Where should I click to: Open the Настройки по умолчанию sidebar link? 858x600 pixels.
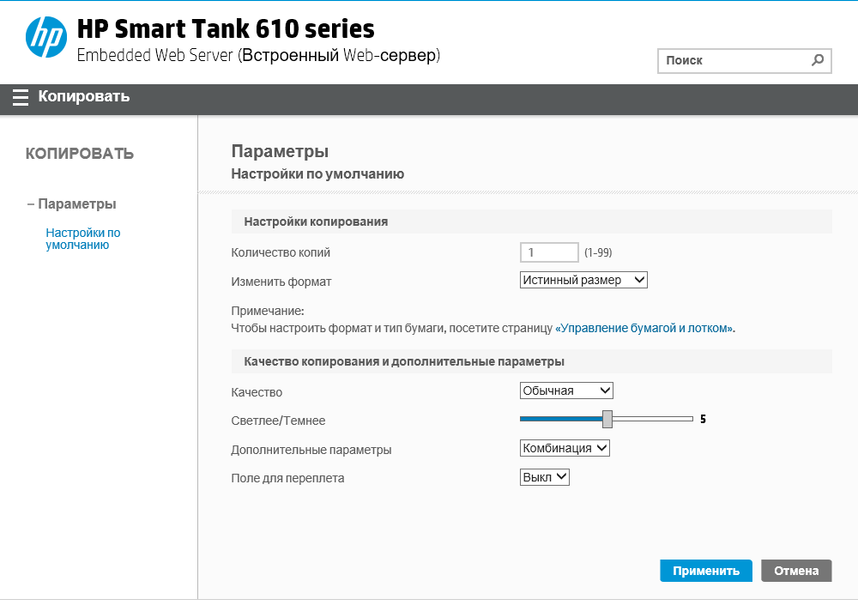[83, 238]
